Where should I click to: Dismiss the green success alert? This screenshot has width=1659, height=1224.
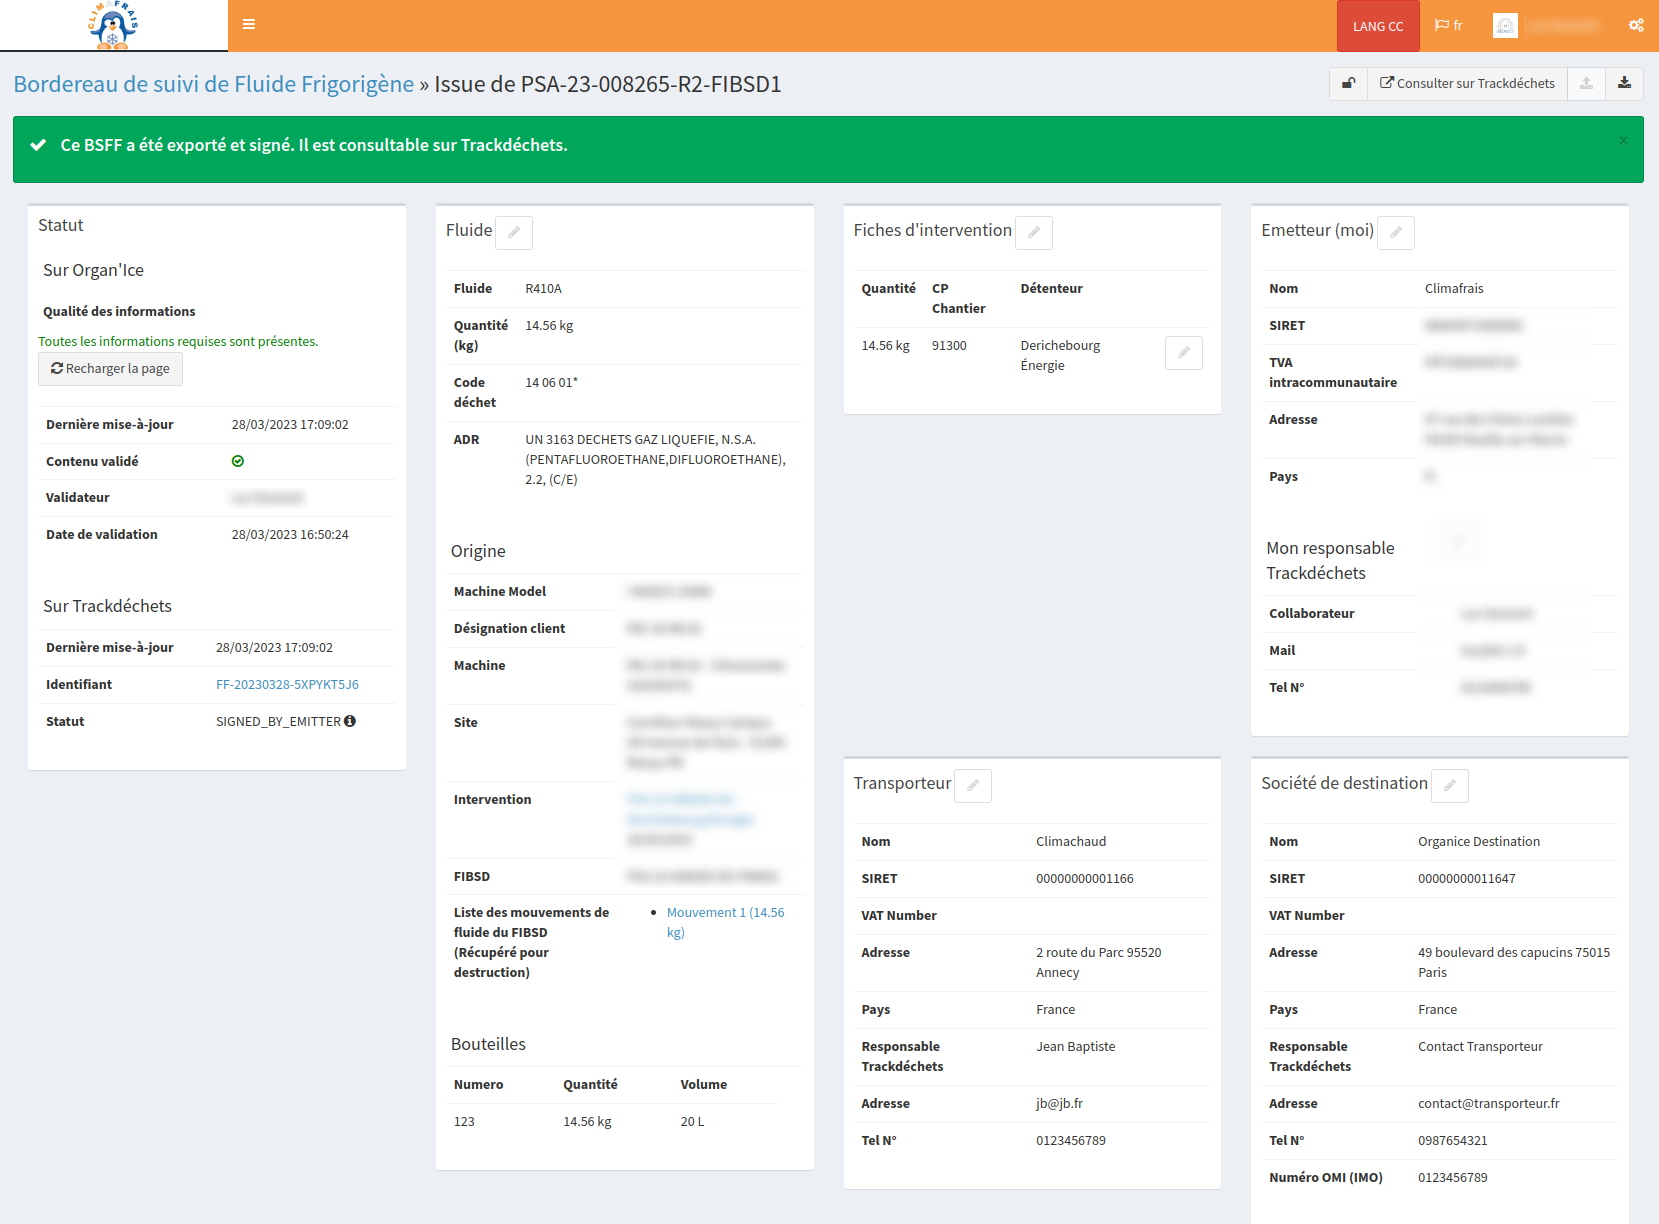point(1623,141)
